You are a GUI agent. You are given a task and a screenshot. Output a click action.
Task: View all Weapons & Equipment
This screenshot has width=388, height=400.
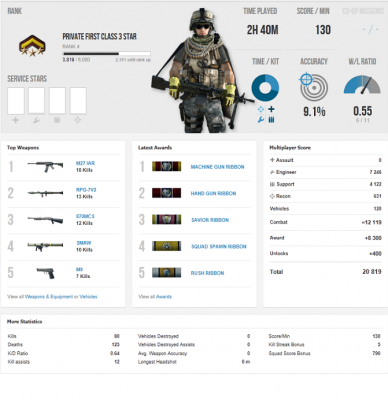49,296
